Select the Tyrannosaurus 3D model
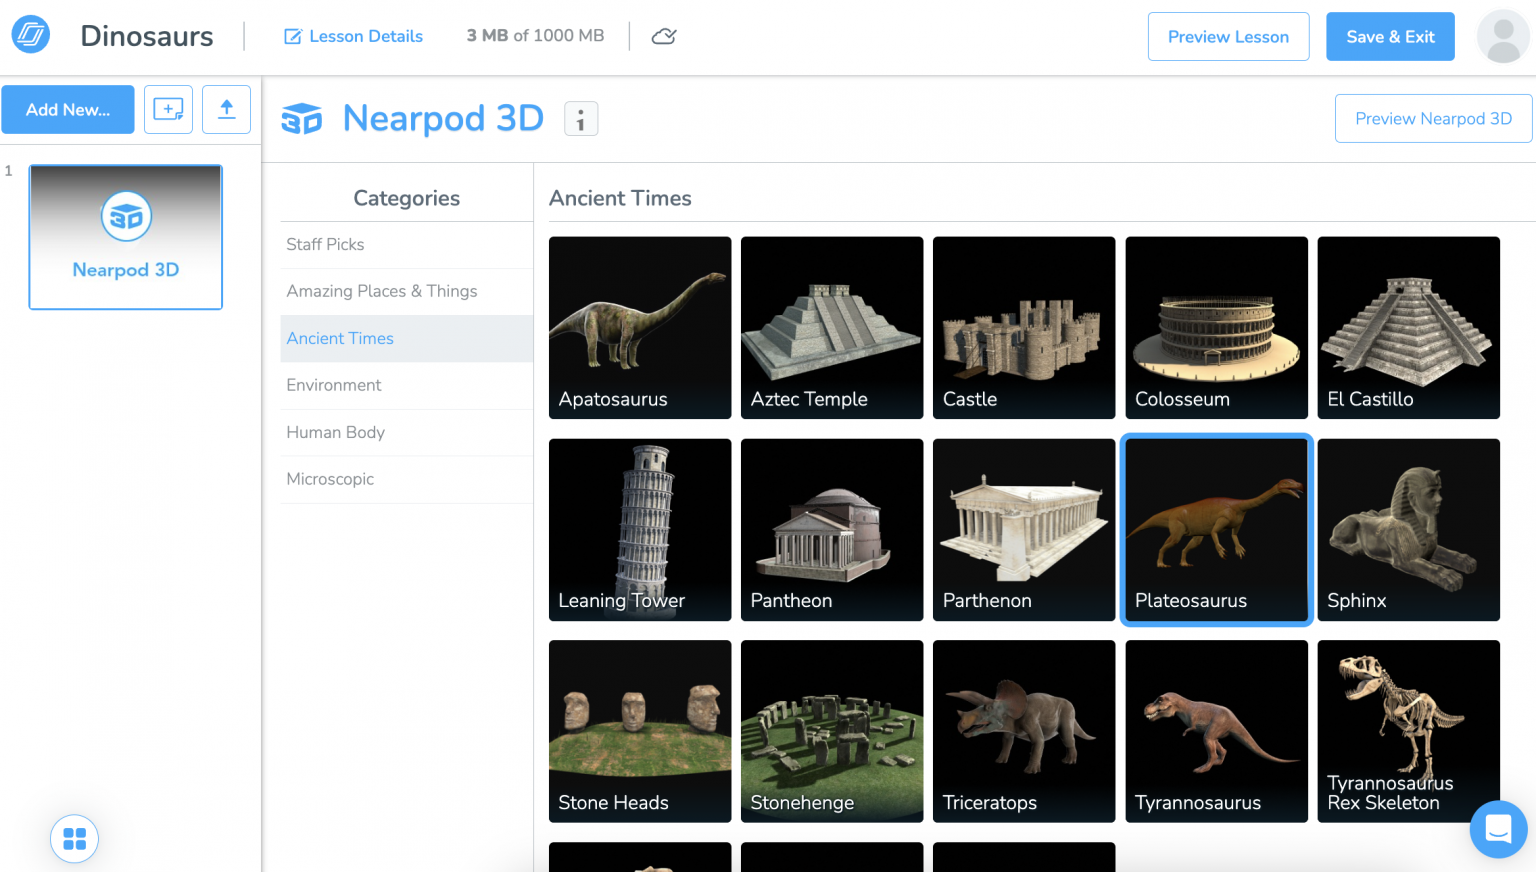This screenshot has width=1536, height=872. 1216,731
